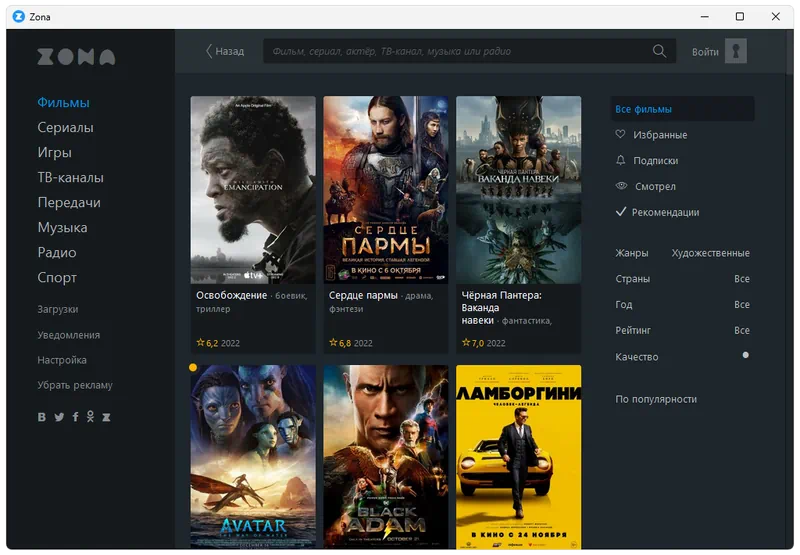Open the Жанры dropdown showing Художественные
800x555 pixels.
pos(682,253)
